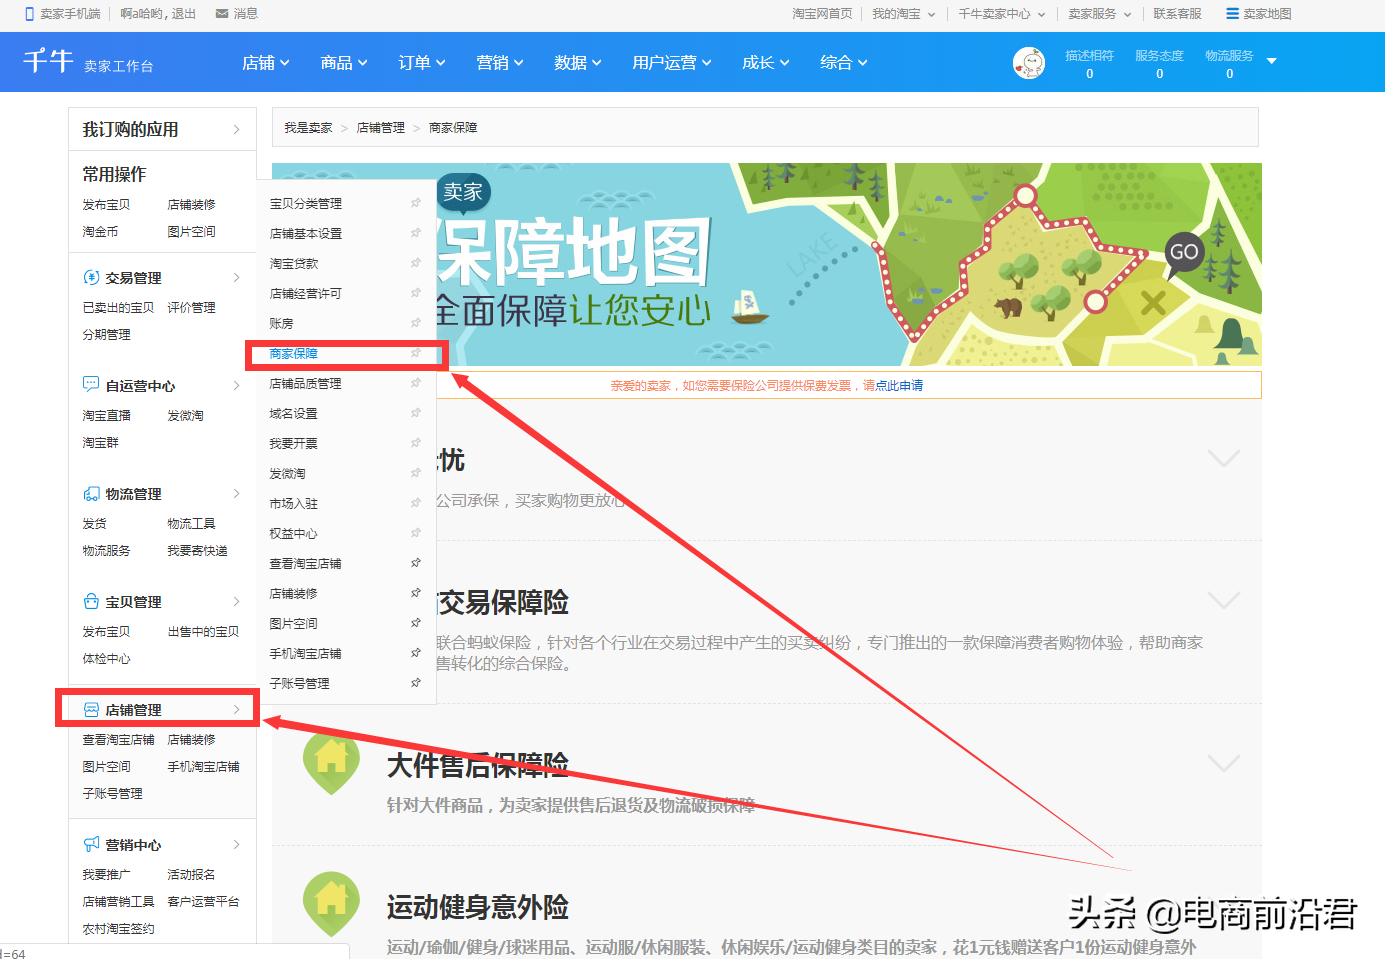This screenshot has height=959, width=1385.
Task: Expand 我订购的应用 arrow
Action: tap(237, 129)
